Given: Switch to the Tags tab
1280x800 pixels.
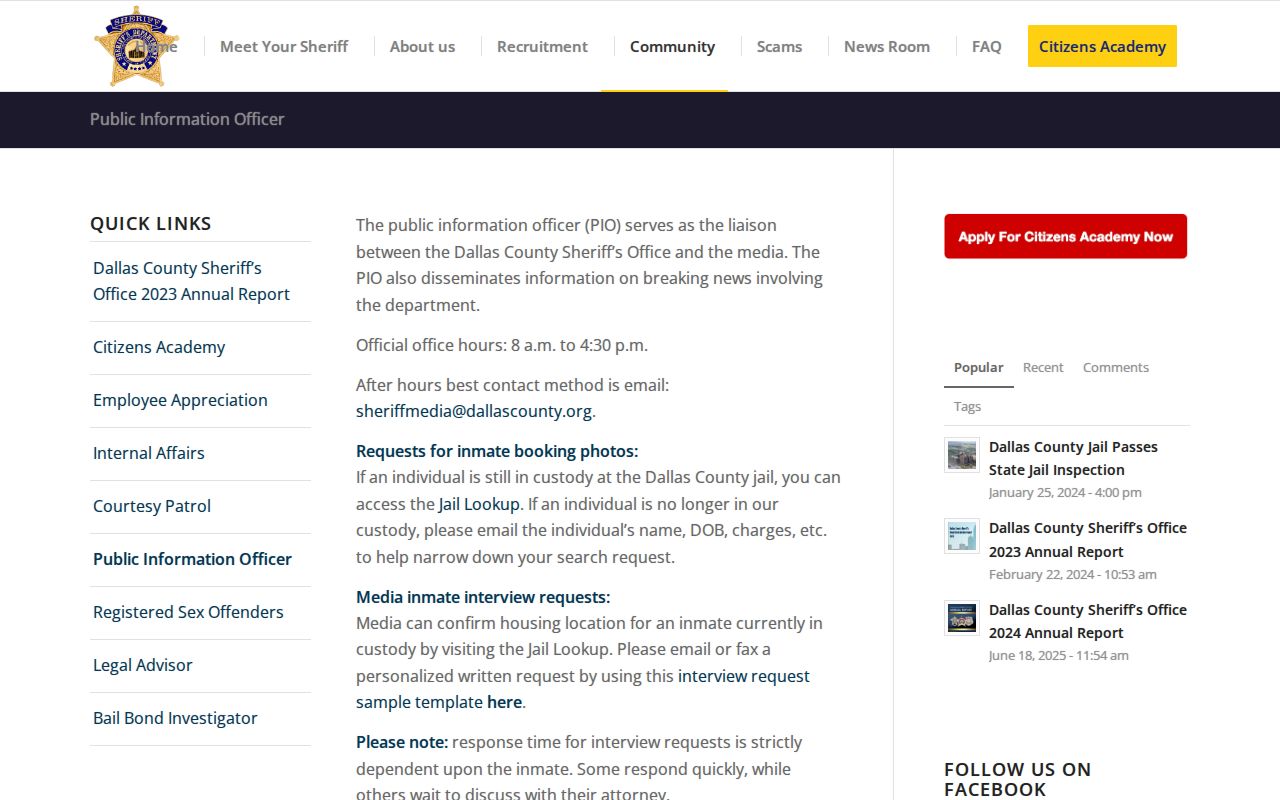Looking at the screenshot, I should [x=967, y=406].
